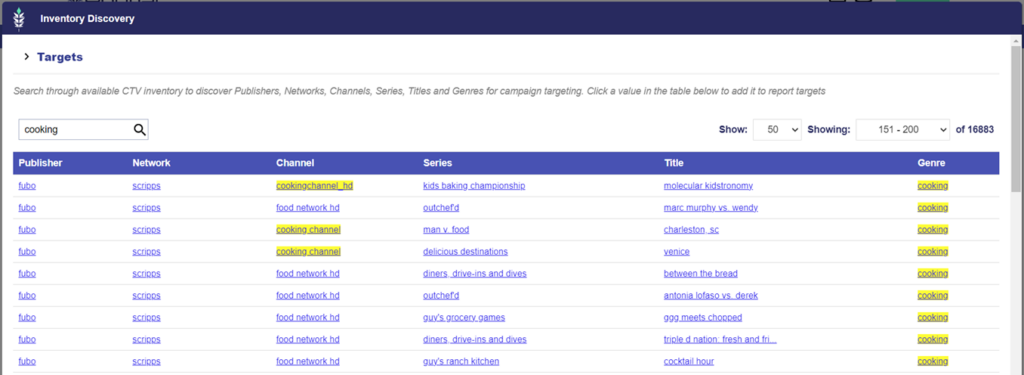Click the Inventory Discovery title text
Viewport: 1024px width, 375px height.
(x=87, y=19)
